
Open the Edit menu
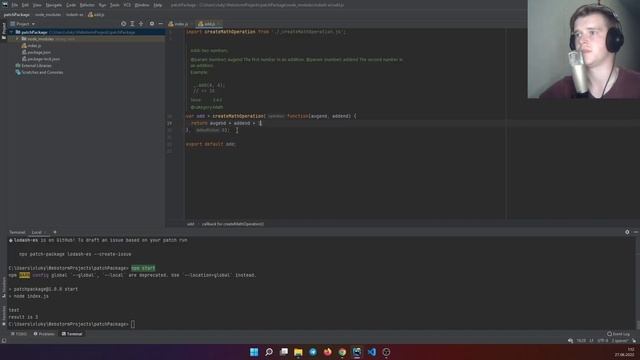tap(25, 5)
